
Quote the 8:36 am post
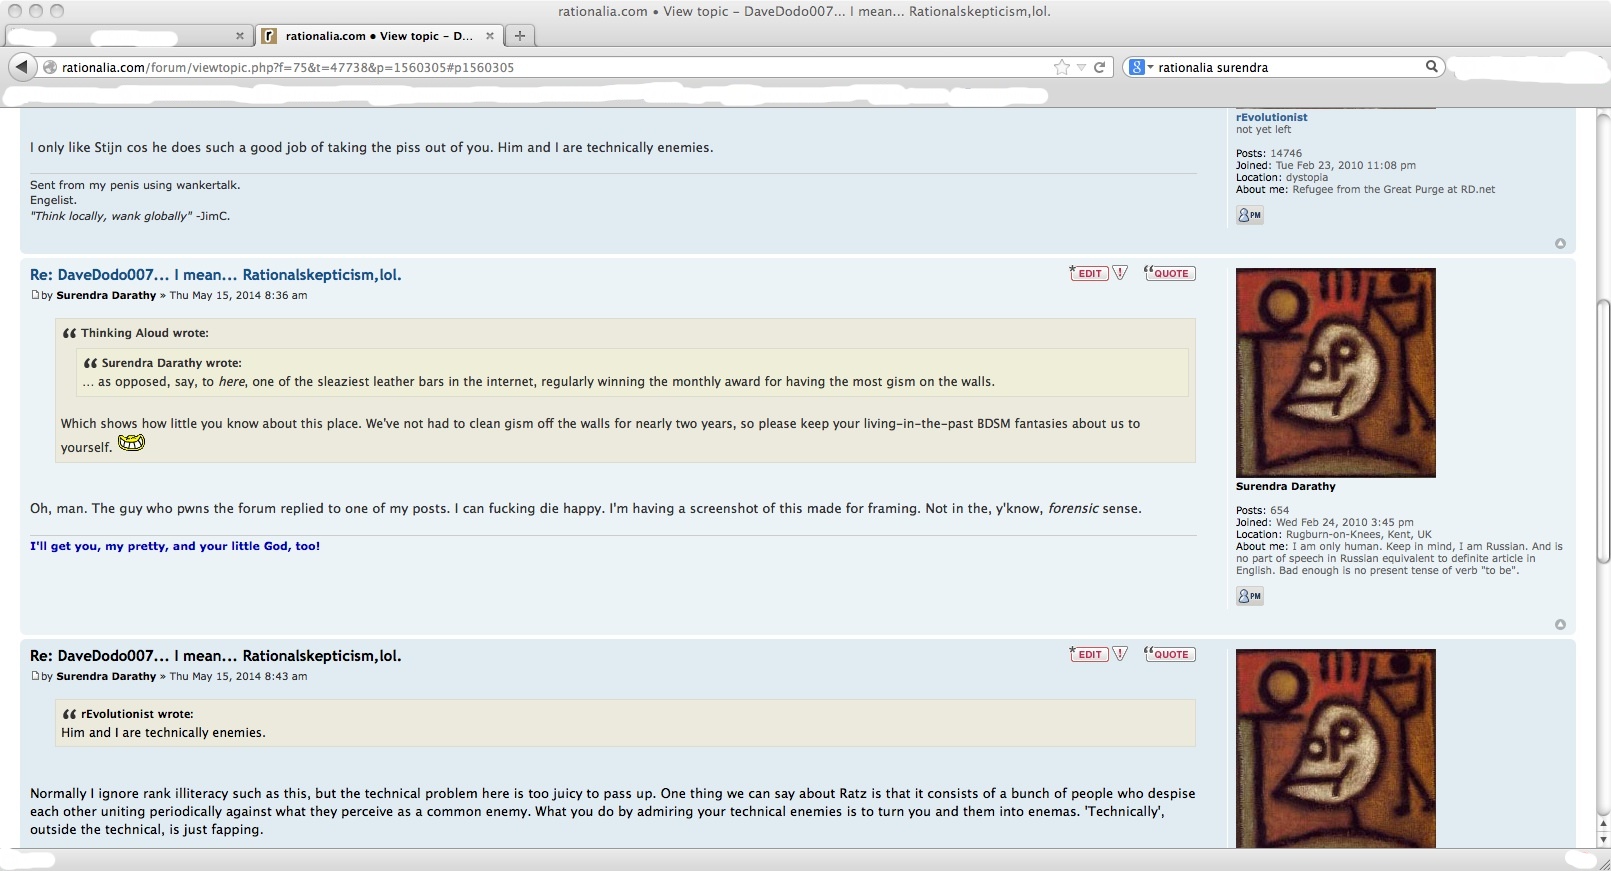1169,273
